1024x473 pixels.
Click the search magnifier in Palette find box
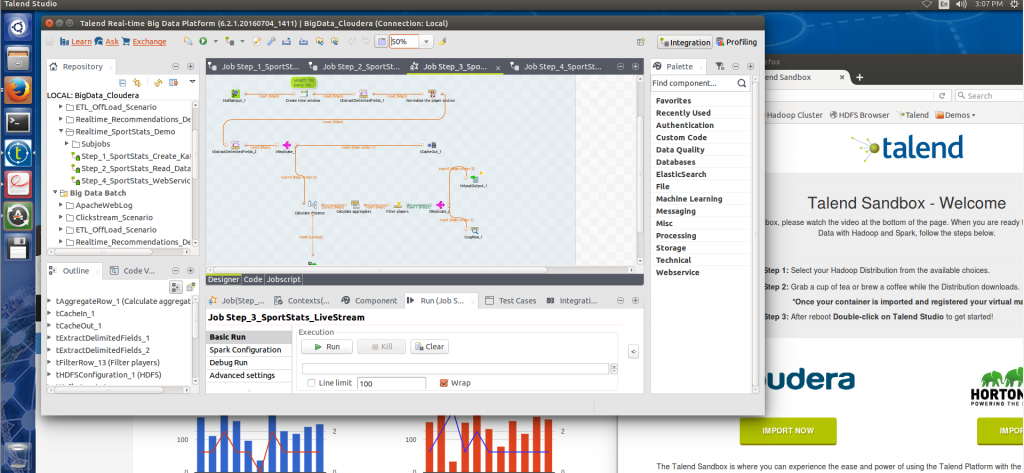[742, 83]
